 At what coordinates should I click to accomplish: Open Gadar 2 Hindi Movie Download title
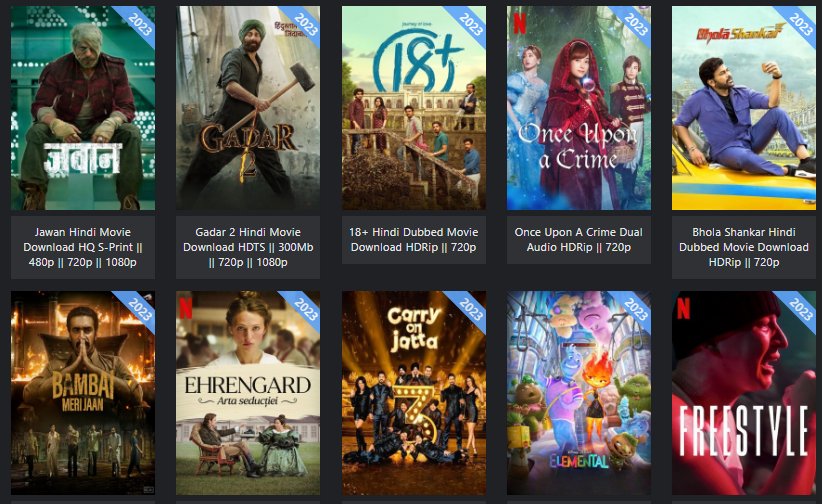coord(248,247)
